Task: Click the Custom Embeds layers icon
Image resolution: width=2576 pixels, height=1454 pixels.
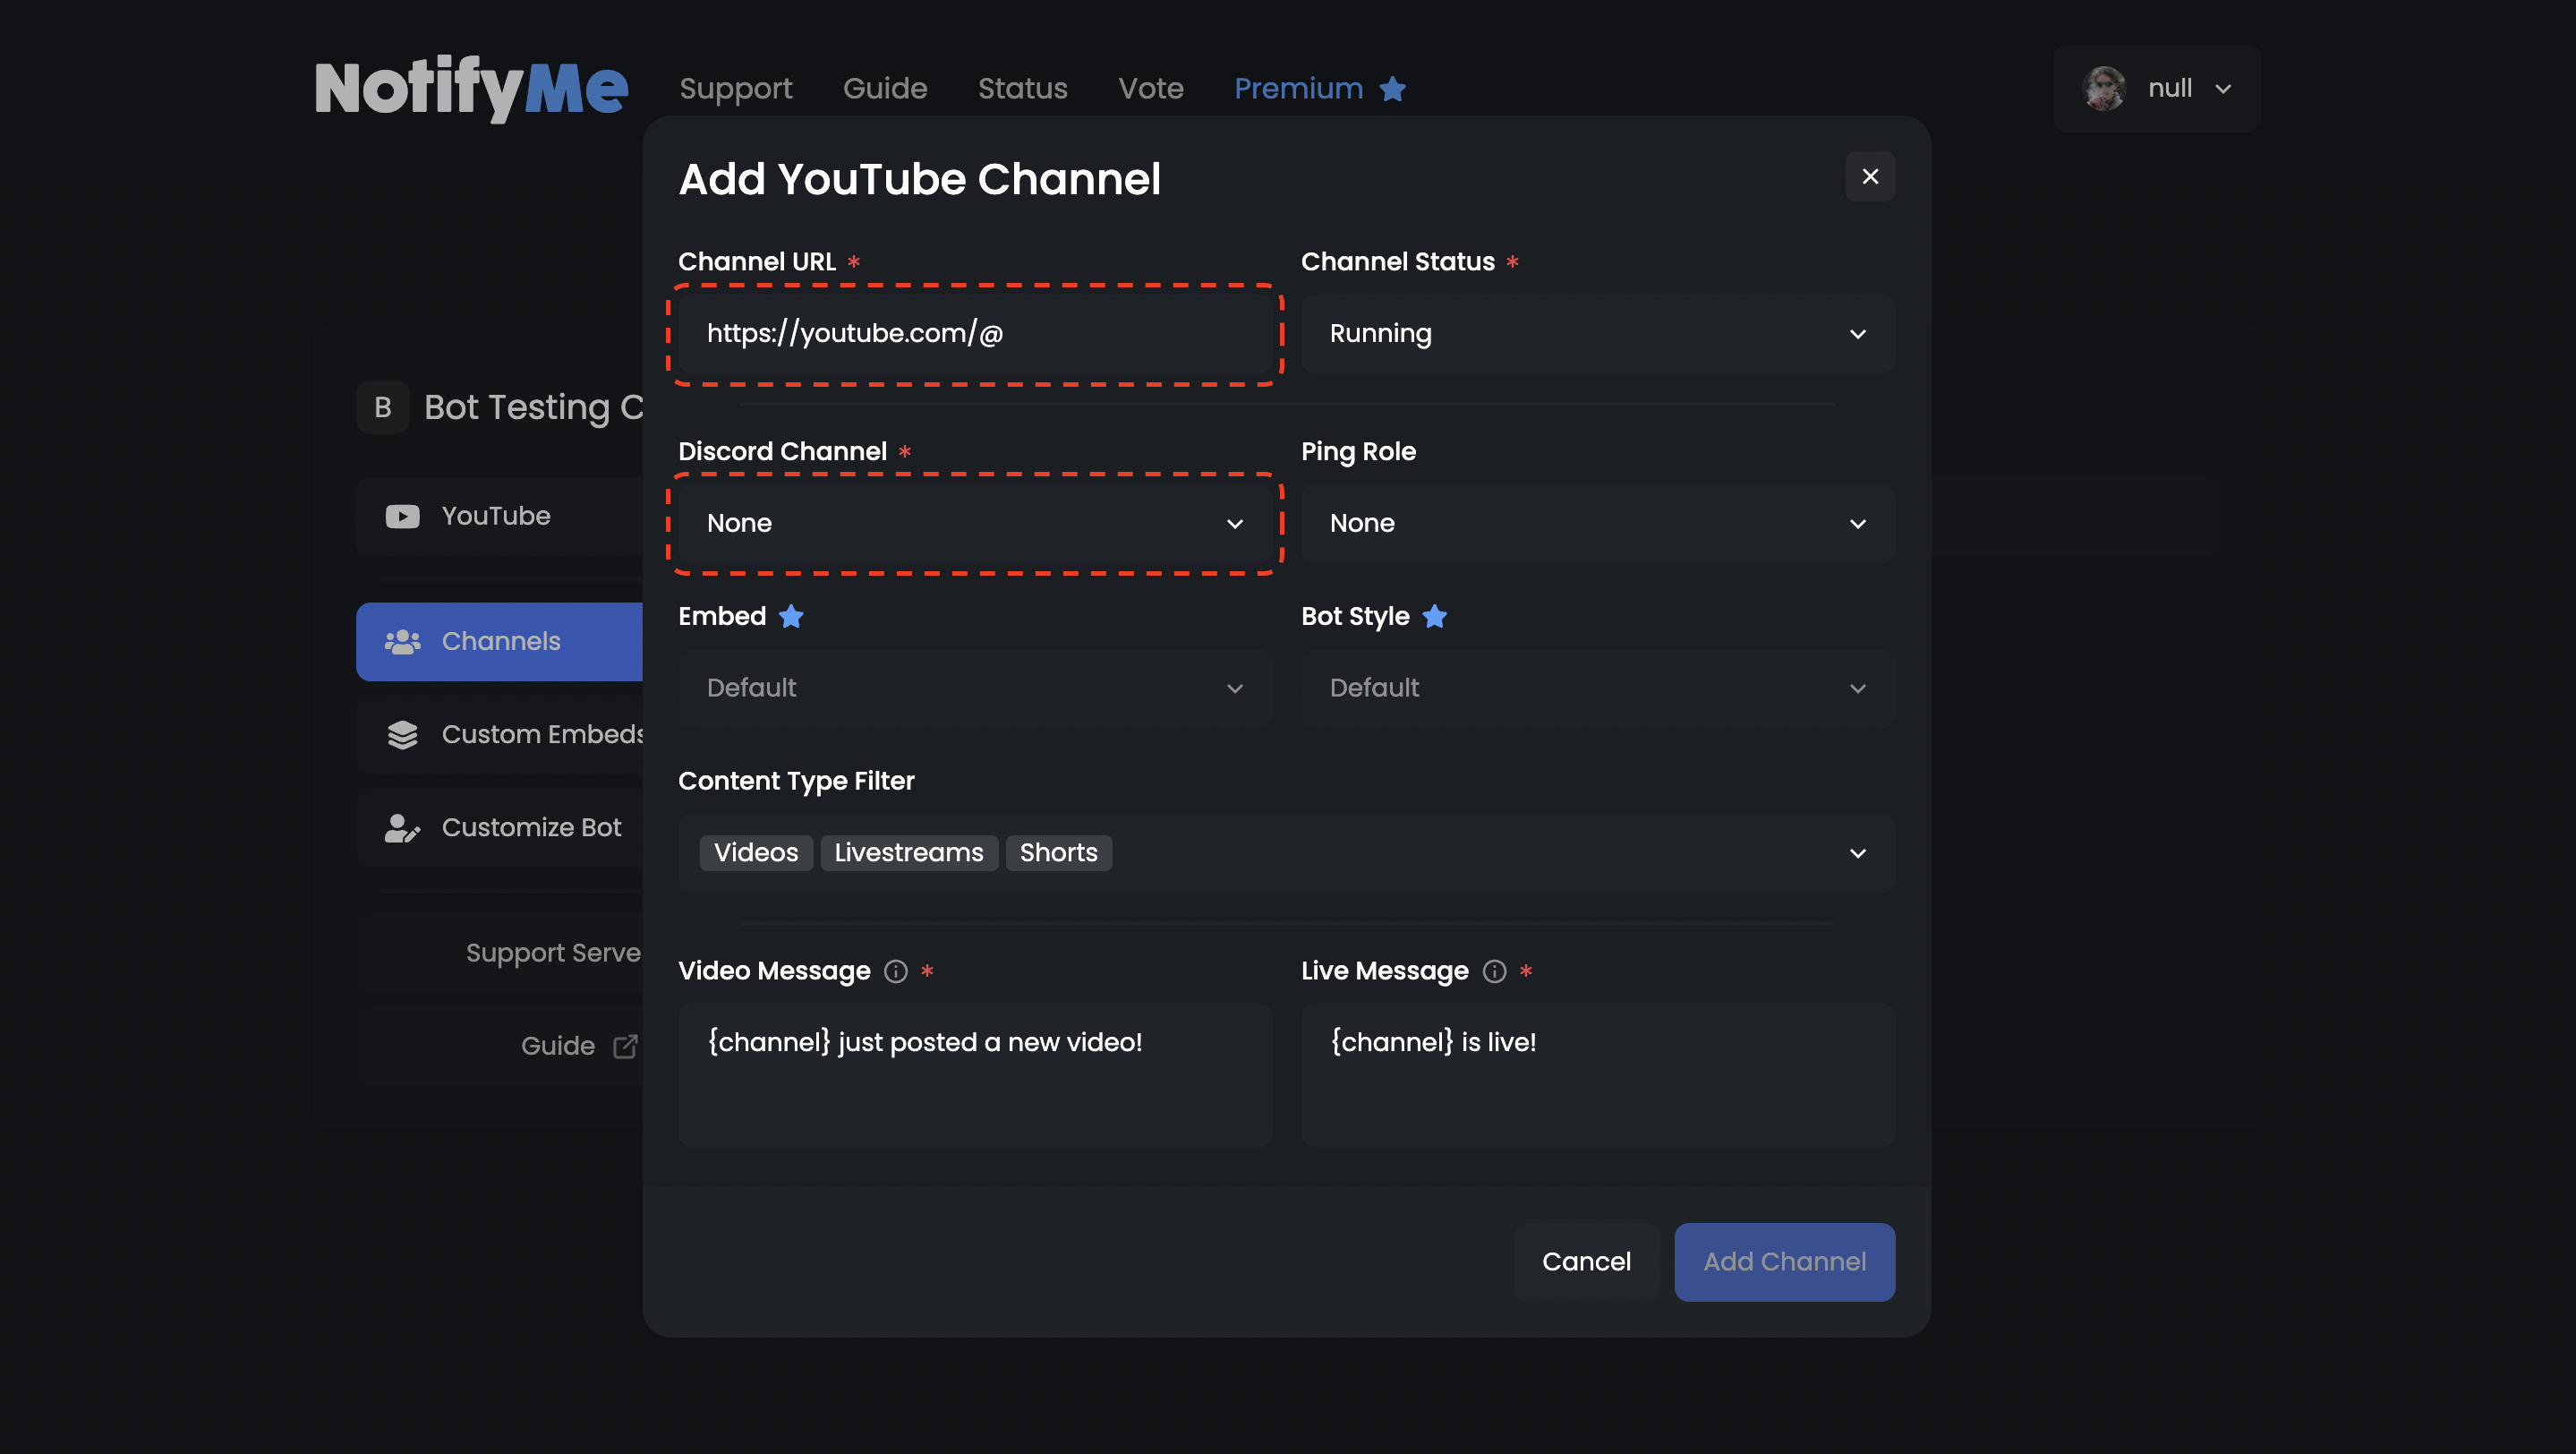Action: (402, 734)
